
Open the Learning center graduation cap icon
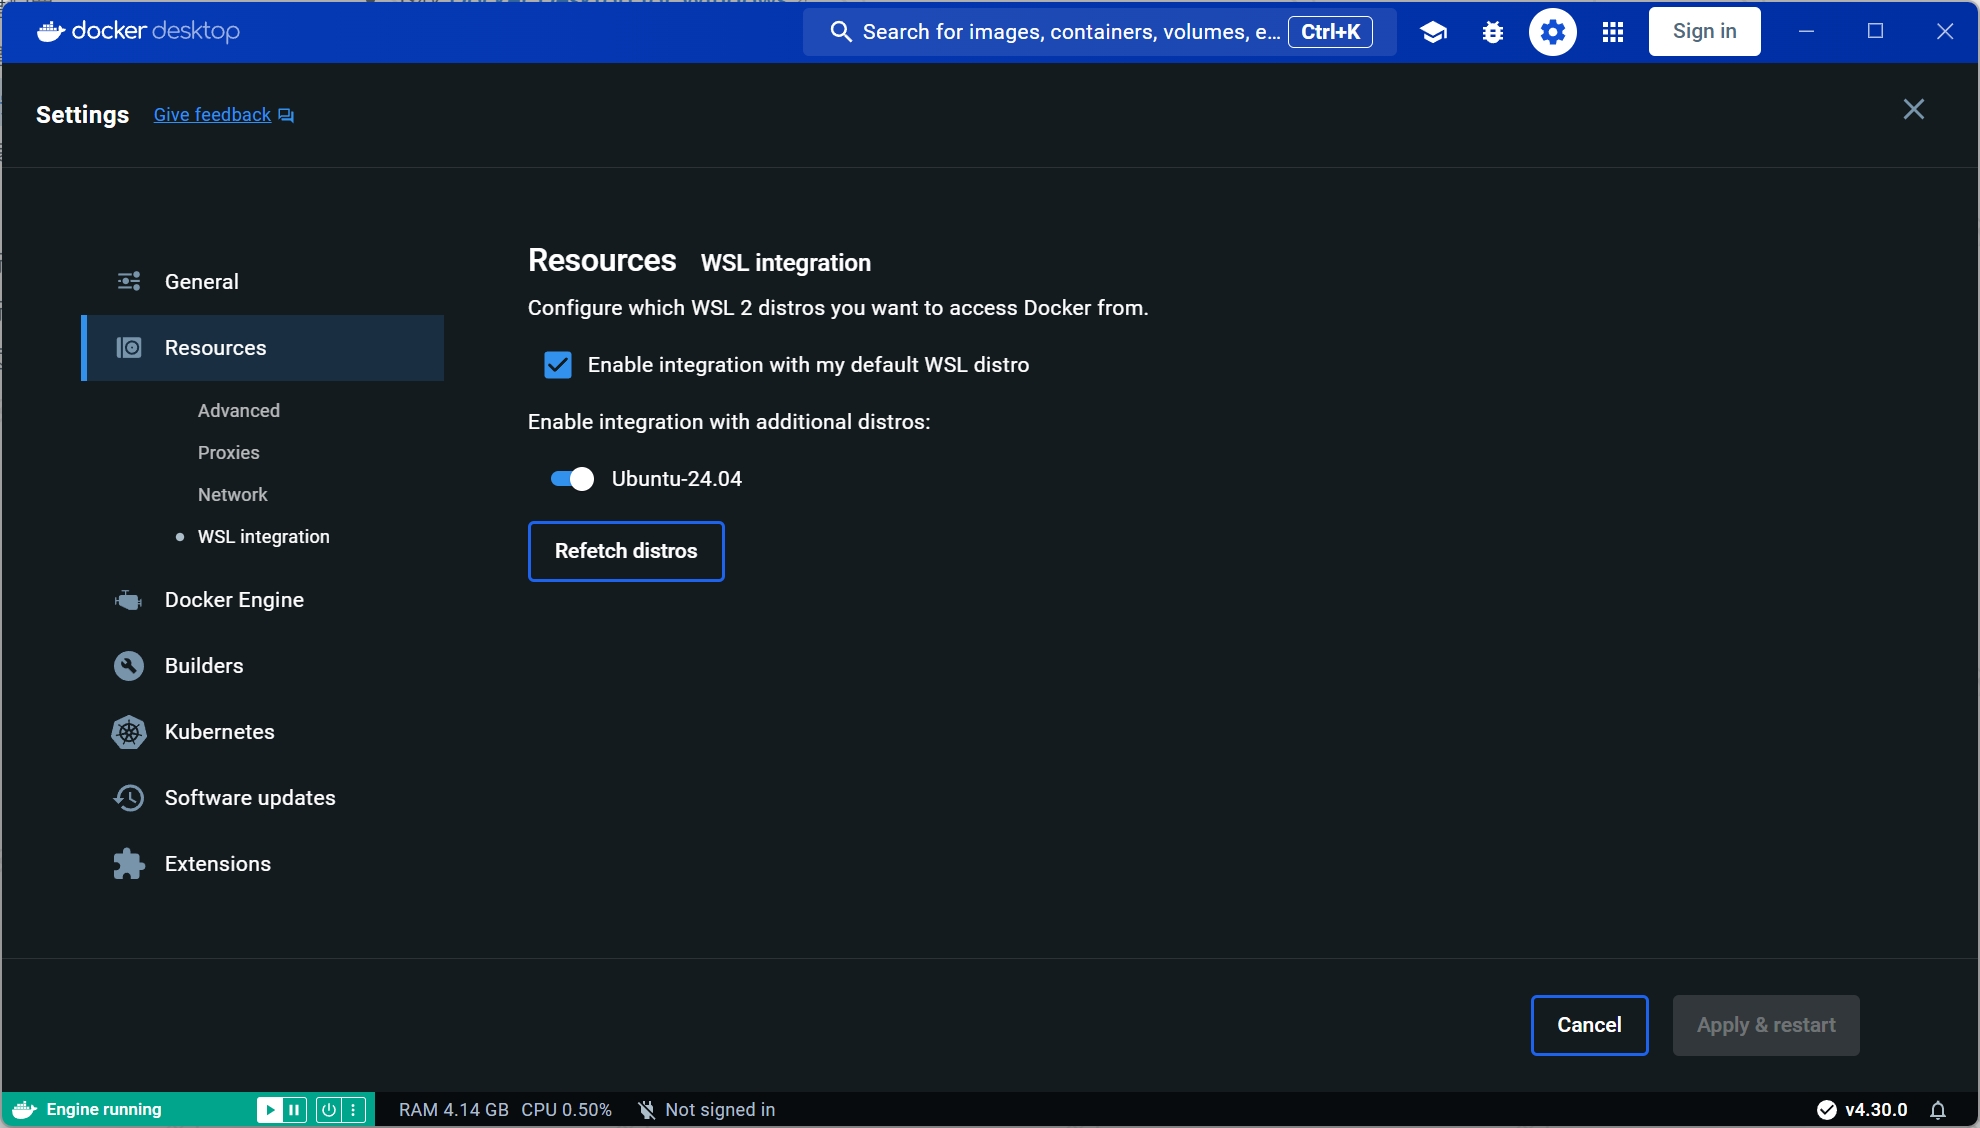pos(1433,32)
